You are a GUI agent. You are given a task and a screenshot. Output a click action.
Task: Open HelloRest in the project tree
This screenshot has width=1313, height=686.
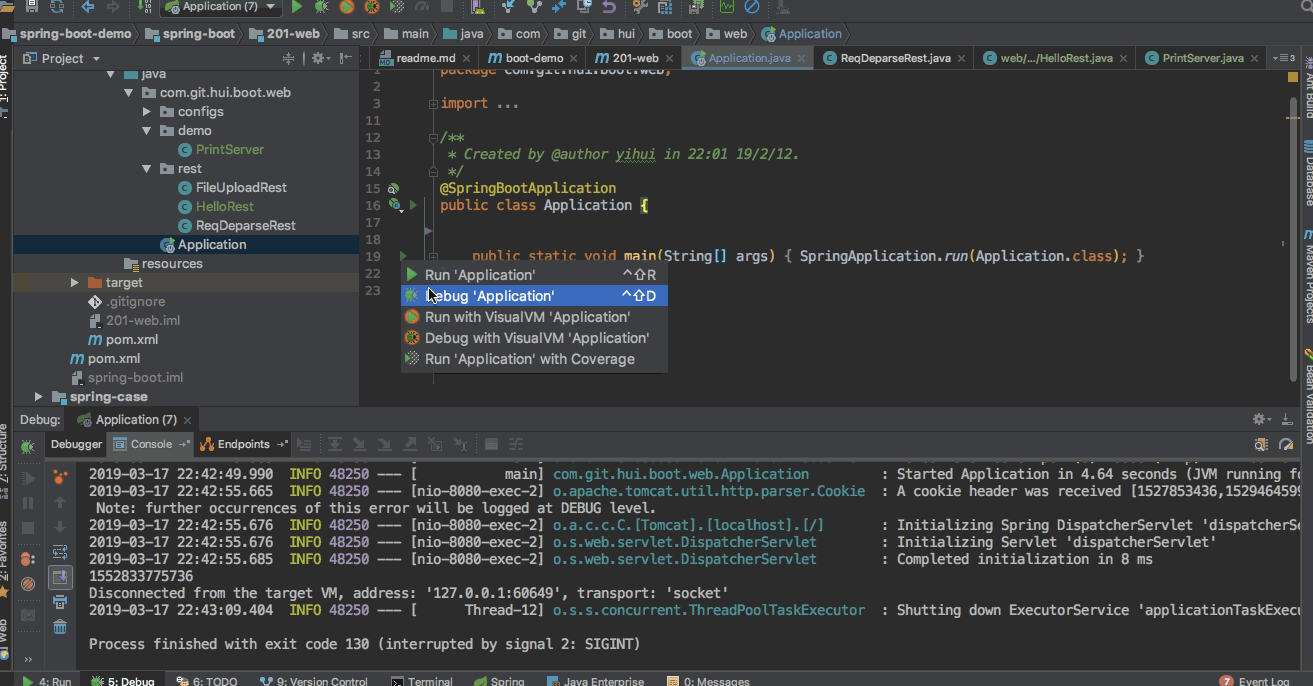(x=225, y=207)
